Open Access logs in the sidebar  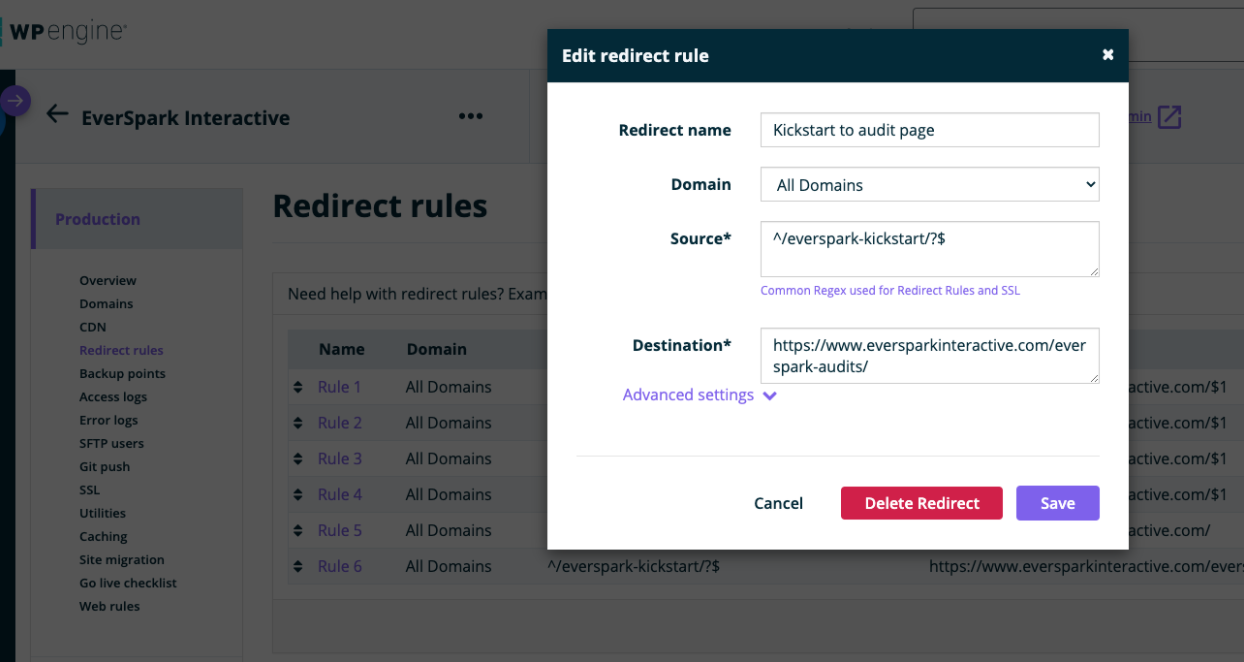point(113,397)
